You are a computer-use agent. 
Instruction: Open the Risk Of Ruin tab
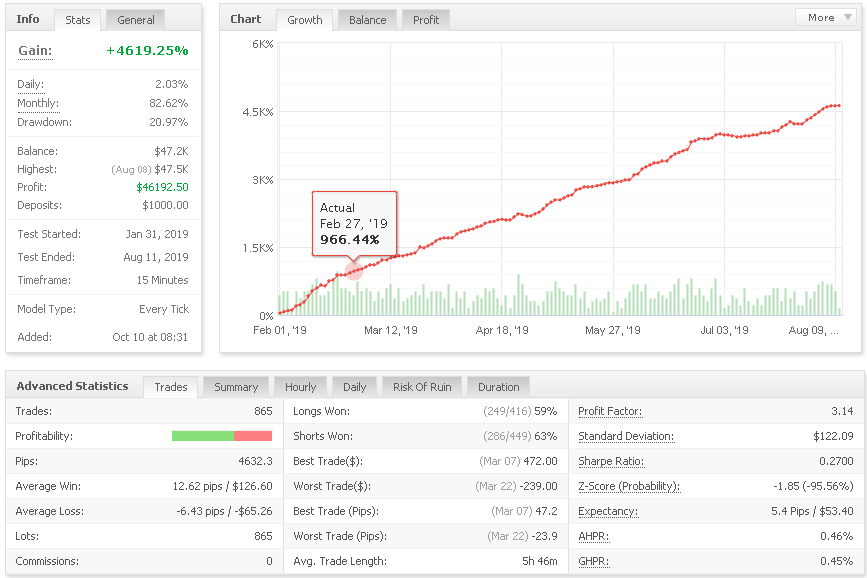click(422, 387)
